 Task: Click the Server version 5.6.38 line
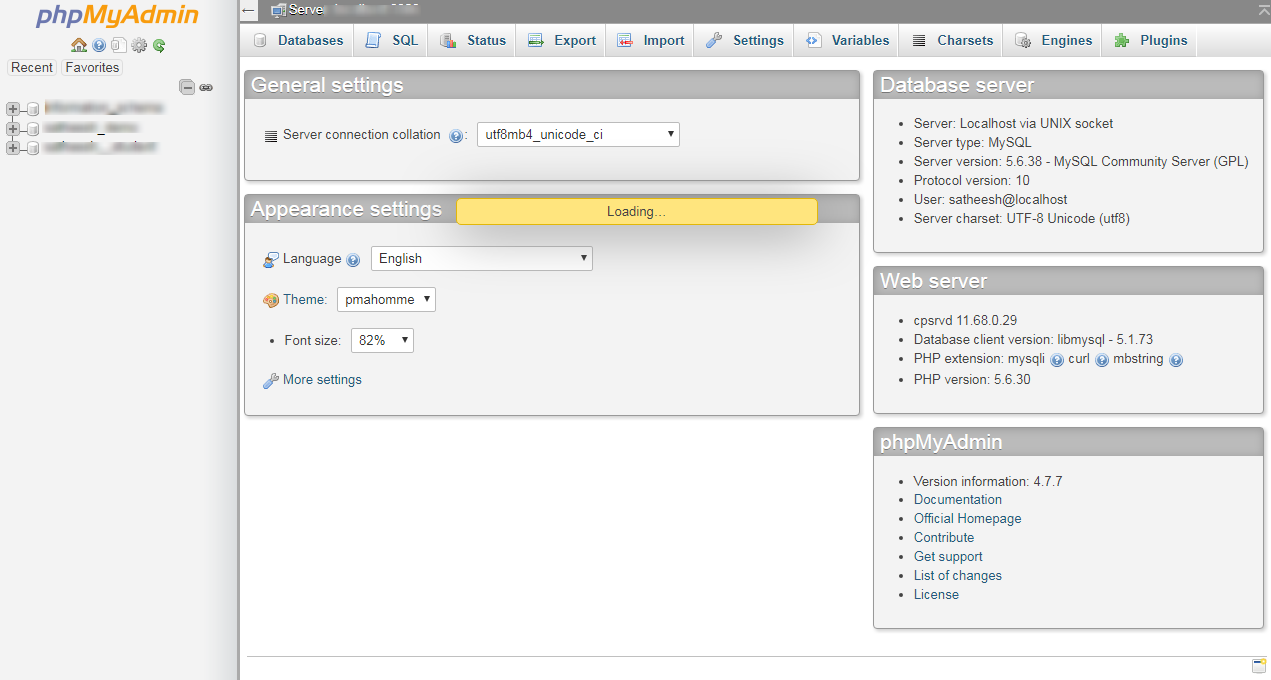pyautogui.click(x=1081, y=162)
